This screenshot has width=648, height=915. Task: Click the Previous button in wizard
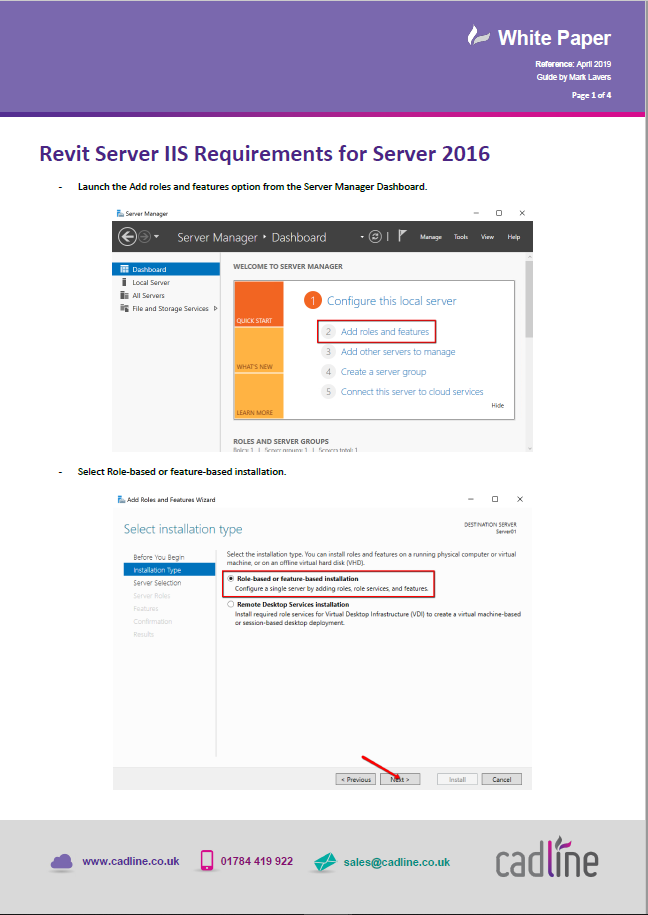point(356,779)
